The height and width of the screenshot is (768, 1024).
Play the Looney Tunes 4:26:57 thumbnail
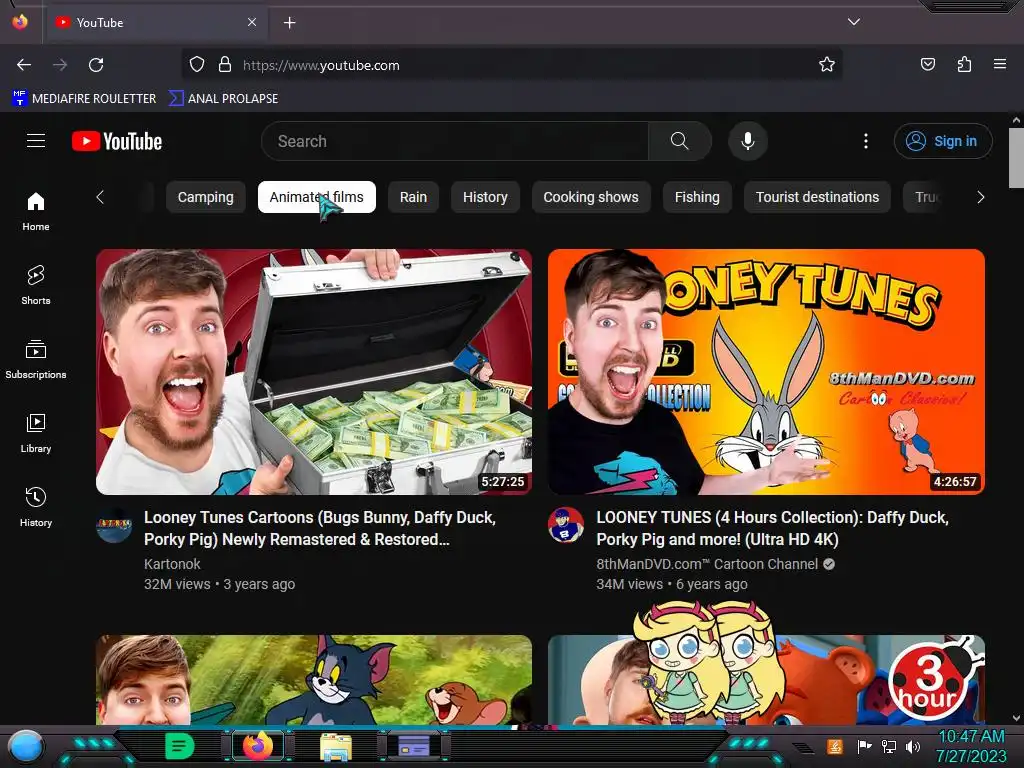(x=767, y=372)
